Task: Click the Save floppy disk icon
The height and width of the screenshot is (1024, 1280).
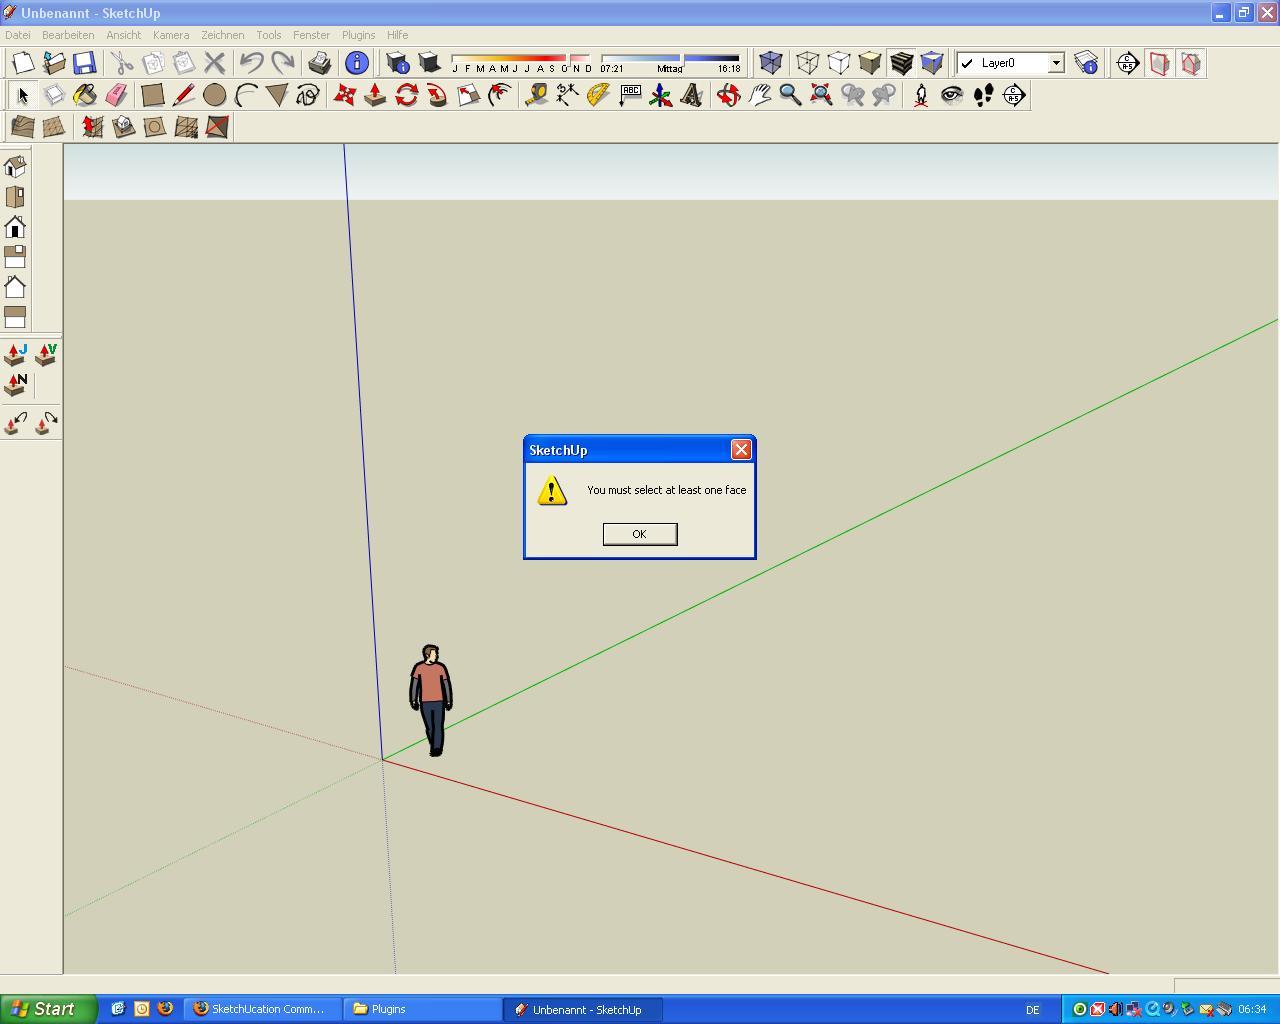Action: 84,63
